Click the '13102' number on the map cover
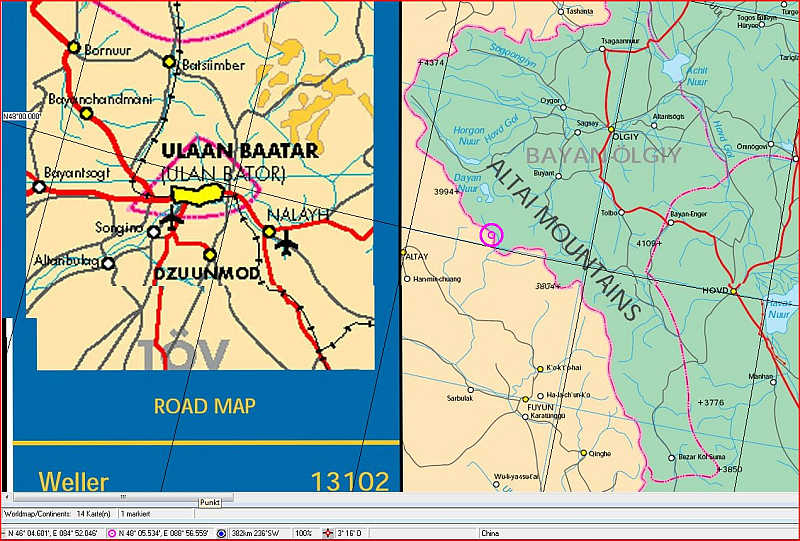 pos(350,481)
